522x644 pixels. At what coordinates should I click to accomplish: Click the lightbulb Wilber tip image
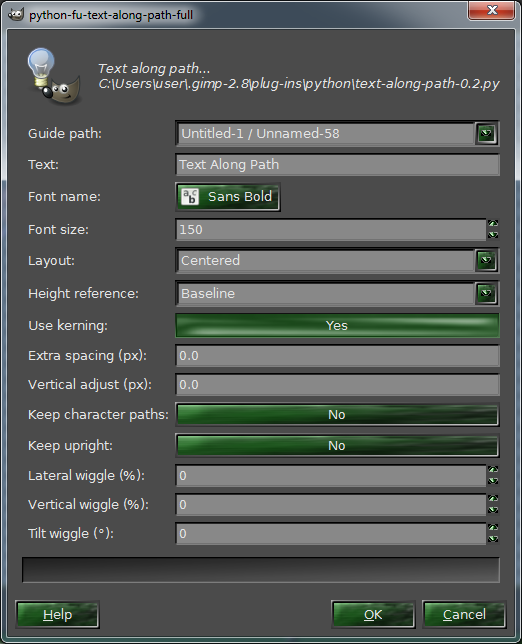(x=54, y=76)
